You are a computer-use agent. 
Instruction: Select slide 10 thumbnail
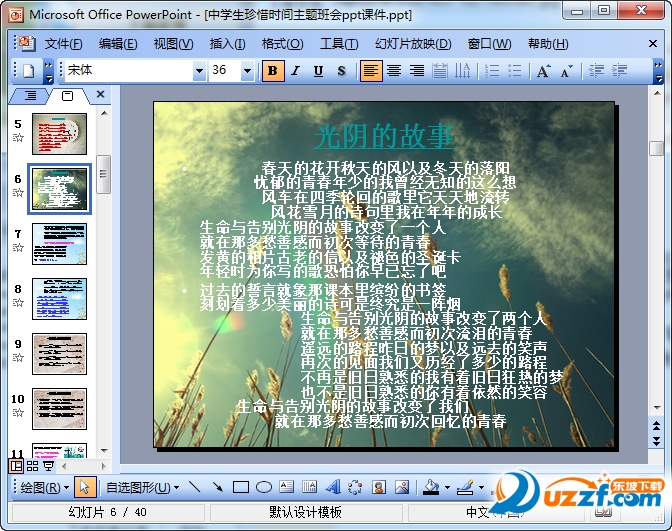pos(60,409)
